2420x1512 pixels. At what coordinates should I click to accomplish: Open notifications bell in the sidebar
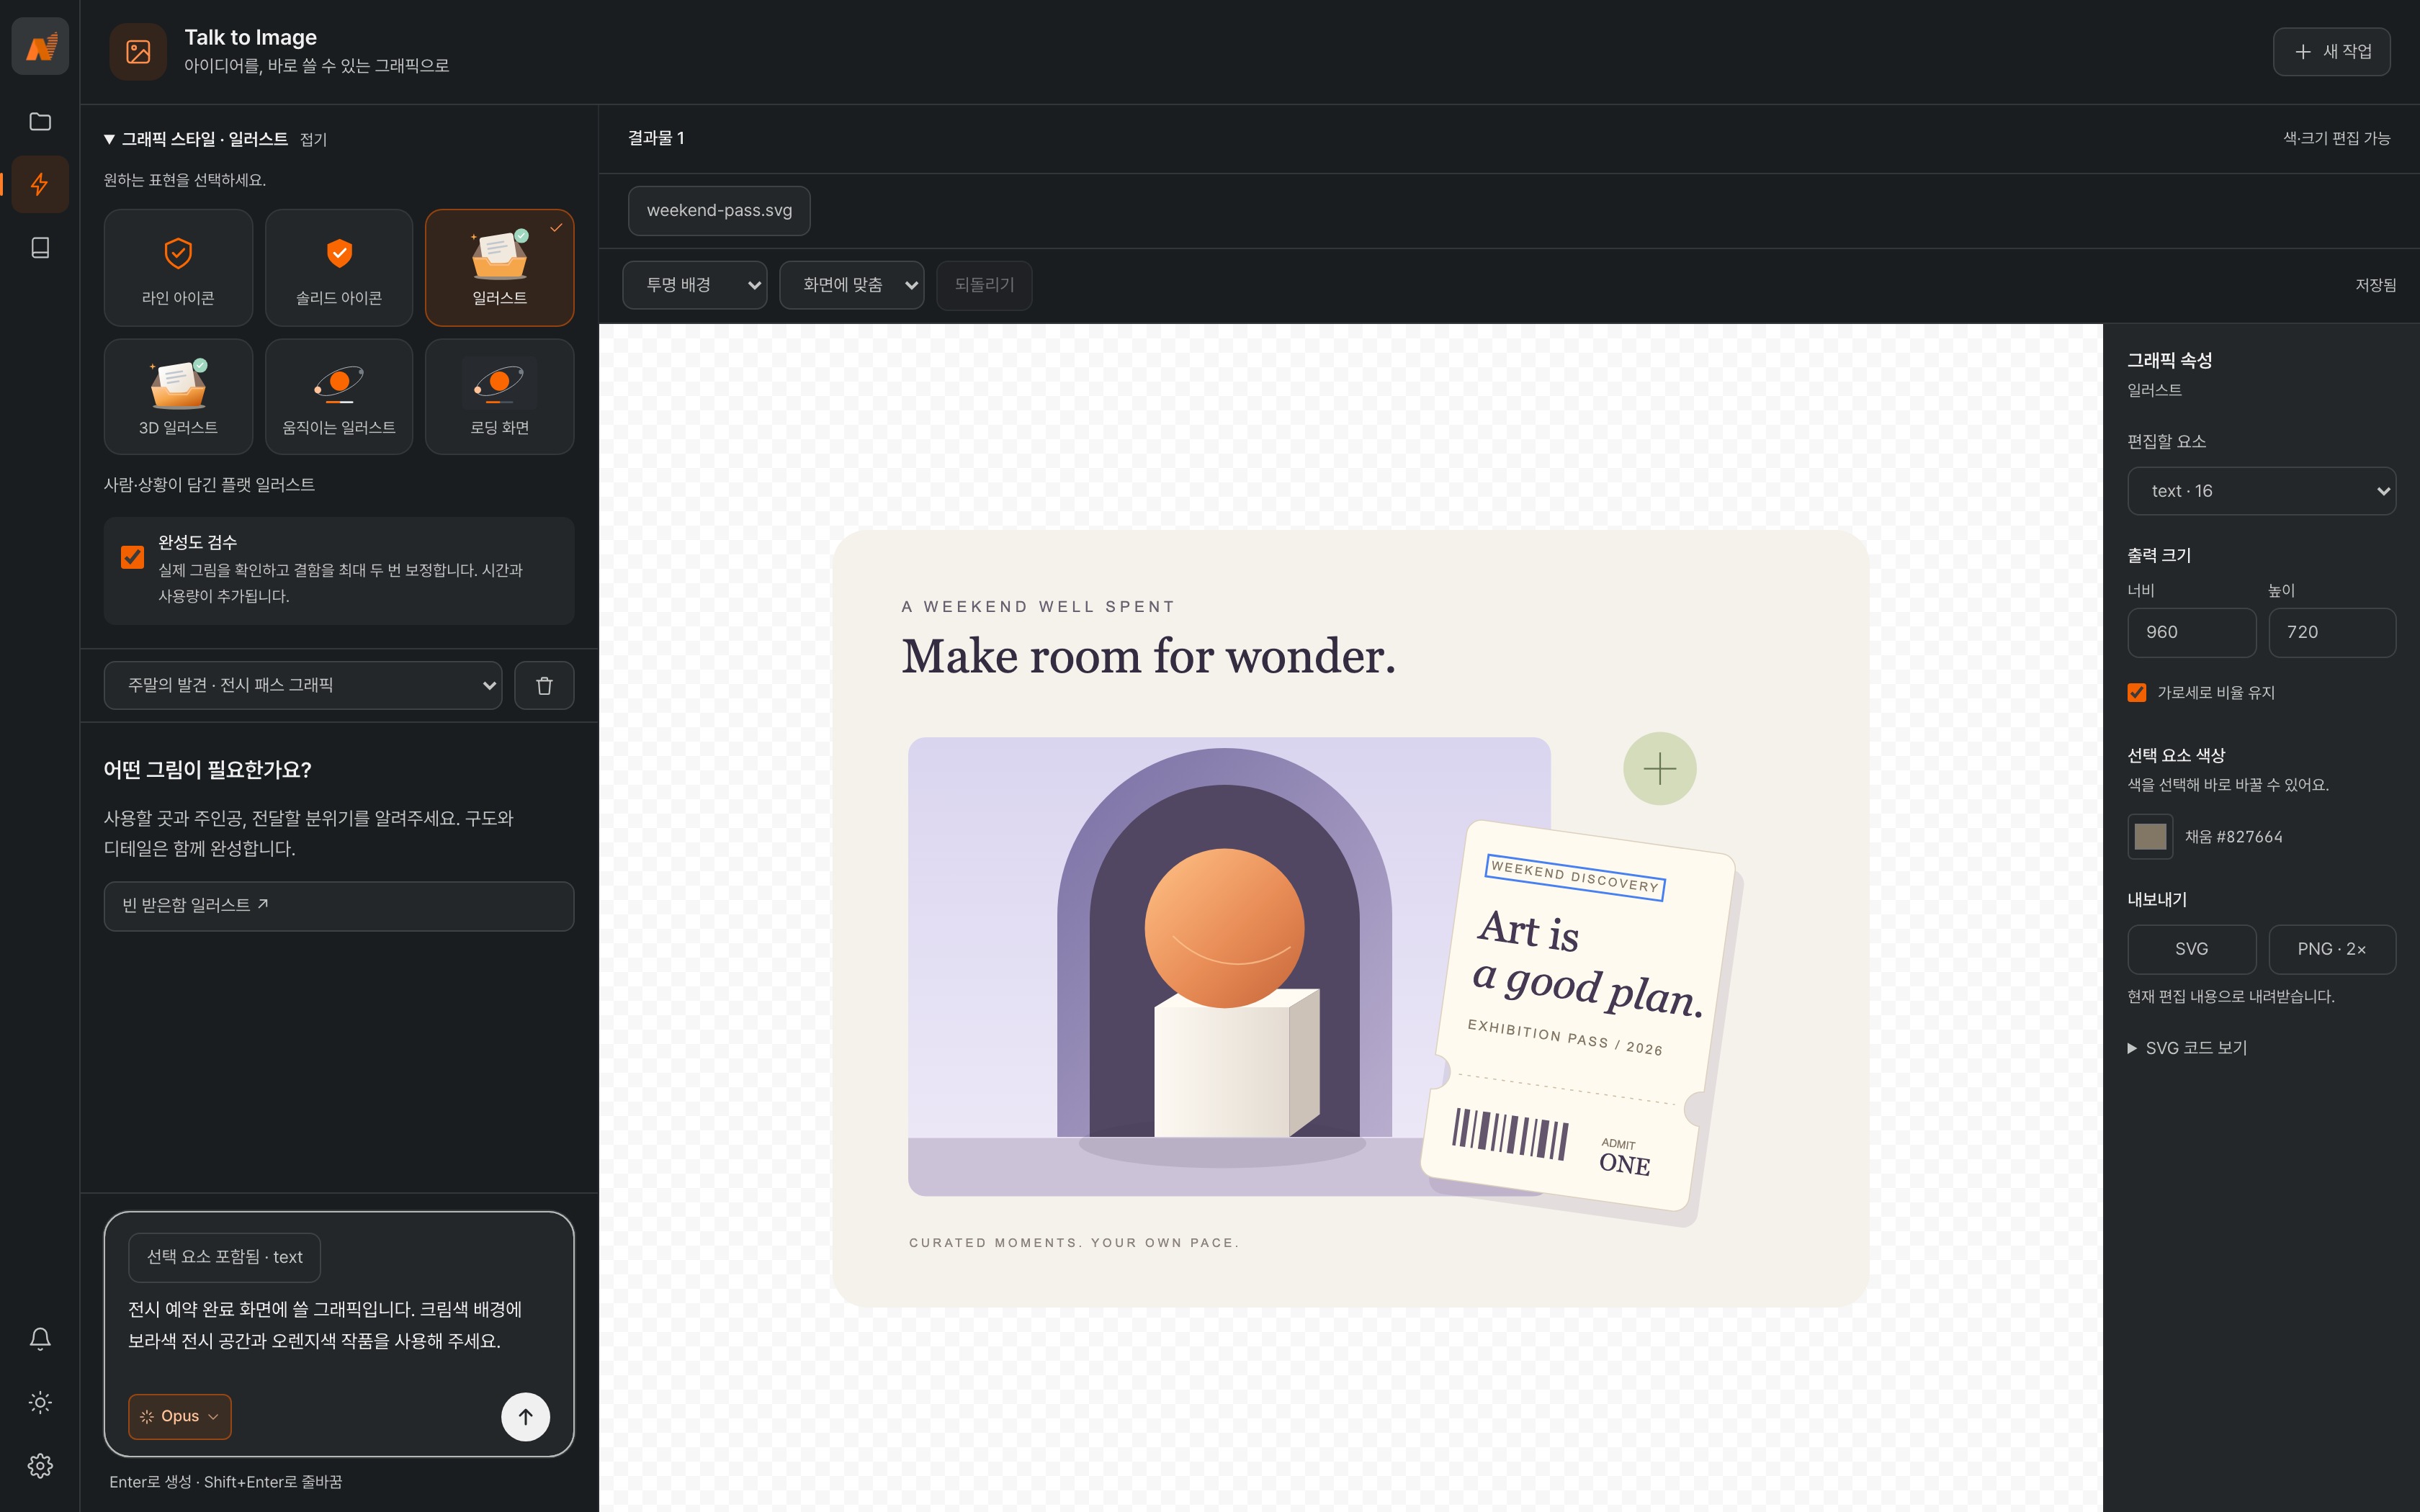tap(40, 1339)
